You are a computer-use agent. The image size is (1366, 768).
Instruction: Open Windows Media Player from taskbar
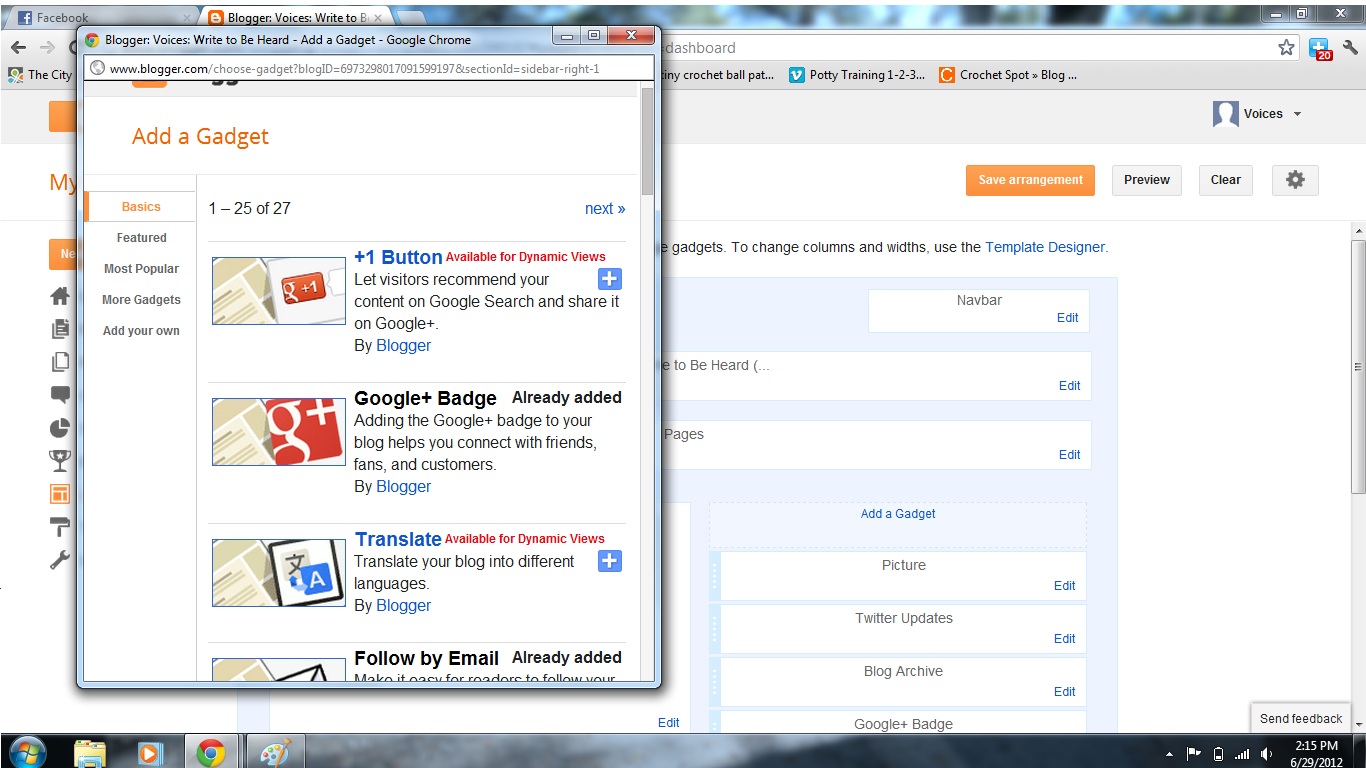click(x=150, y=752)
